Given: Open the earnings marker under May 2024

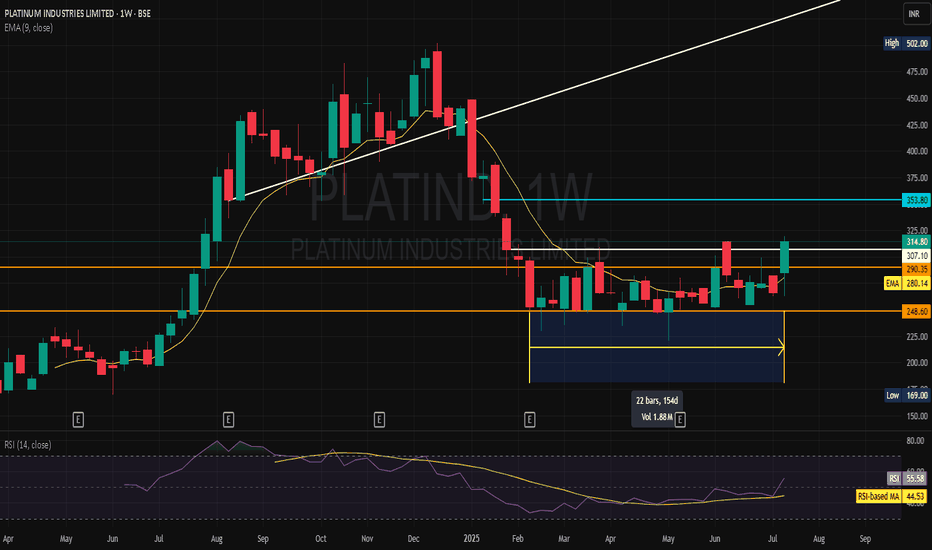Looking at the screenshot, I should click(78, 420).
